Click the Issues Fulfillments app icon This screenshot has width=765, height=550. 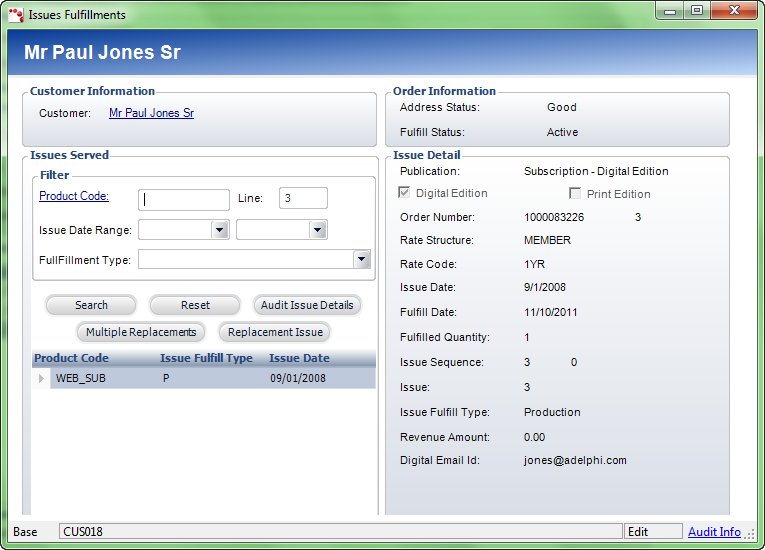click(x=16, y=15)
